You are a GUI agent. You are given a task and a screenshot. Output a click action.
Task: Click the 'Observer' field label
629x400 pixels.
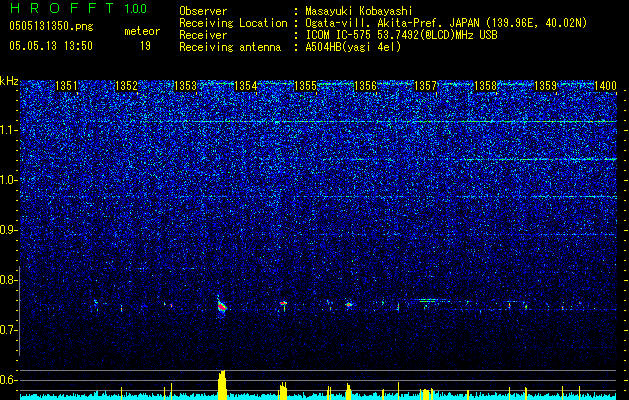coord(203,11)
